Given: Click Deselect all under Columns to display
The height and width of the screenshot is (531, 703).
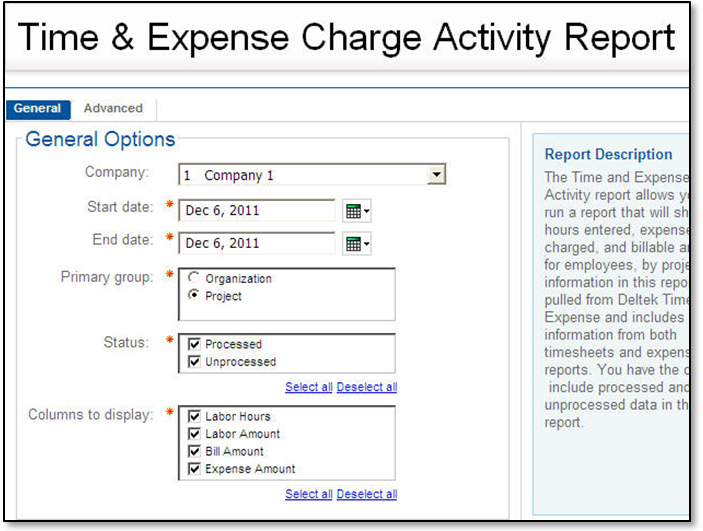Looking at the screenshot, I should pos(367,494).
